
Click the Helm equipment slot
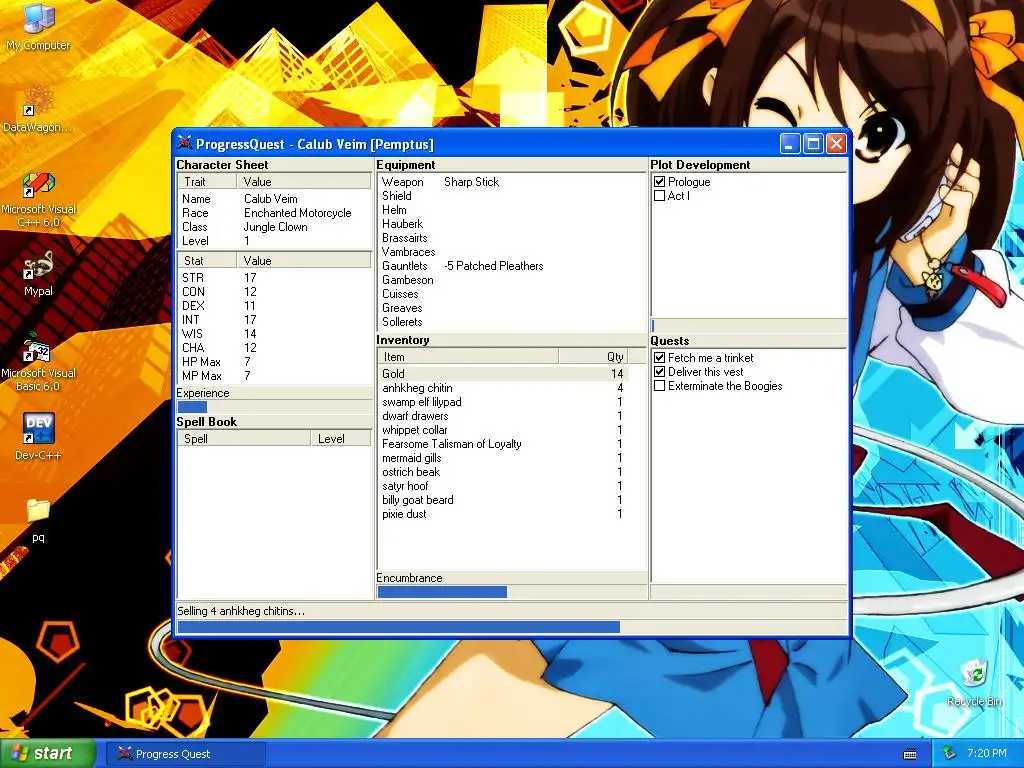(x=511, y=210)
